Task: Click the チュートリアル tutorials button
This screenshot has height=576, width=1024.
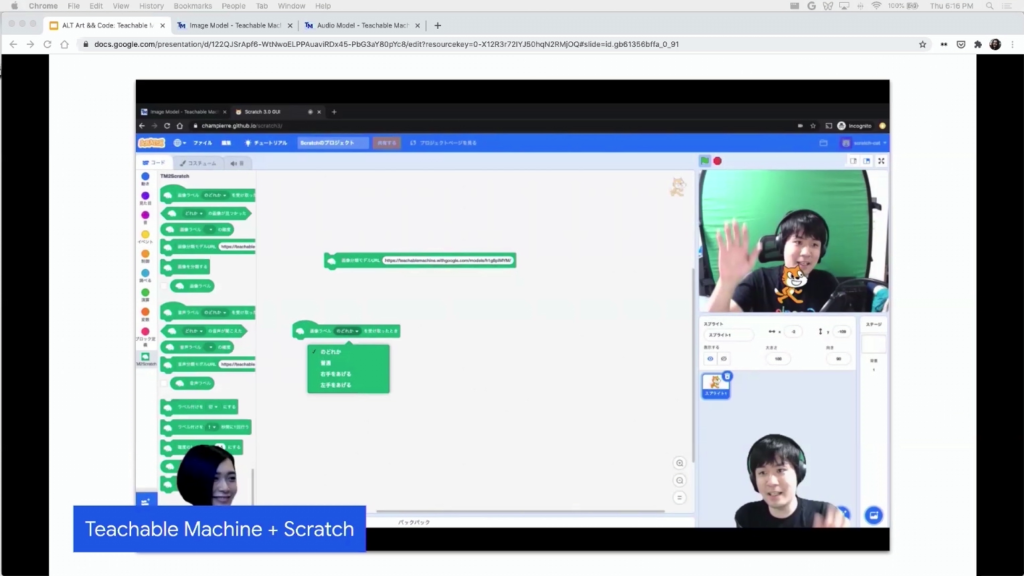Action: (266, 143)
